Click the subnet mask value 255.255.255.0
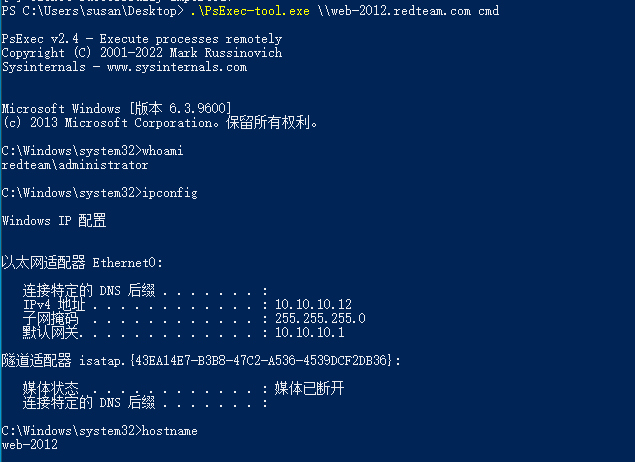This screenshot has width=635, height=462. pyautogui.click(x=320, y=318)
